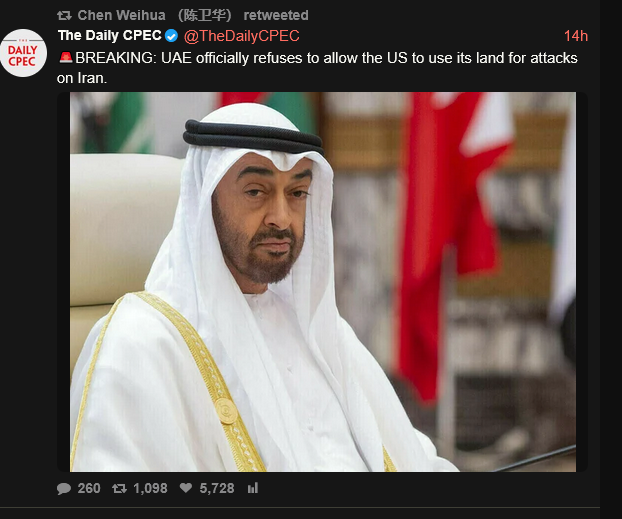This screenshot has height=519, width=622.
Task: Open the attached photo of the man in white
Action: coord(323,282)
